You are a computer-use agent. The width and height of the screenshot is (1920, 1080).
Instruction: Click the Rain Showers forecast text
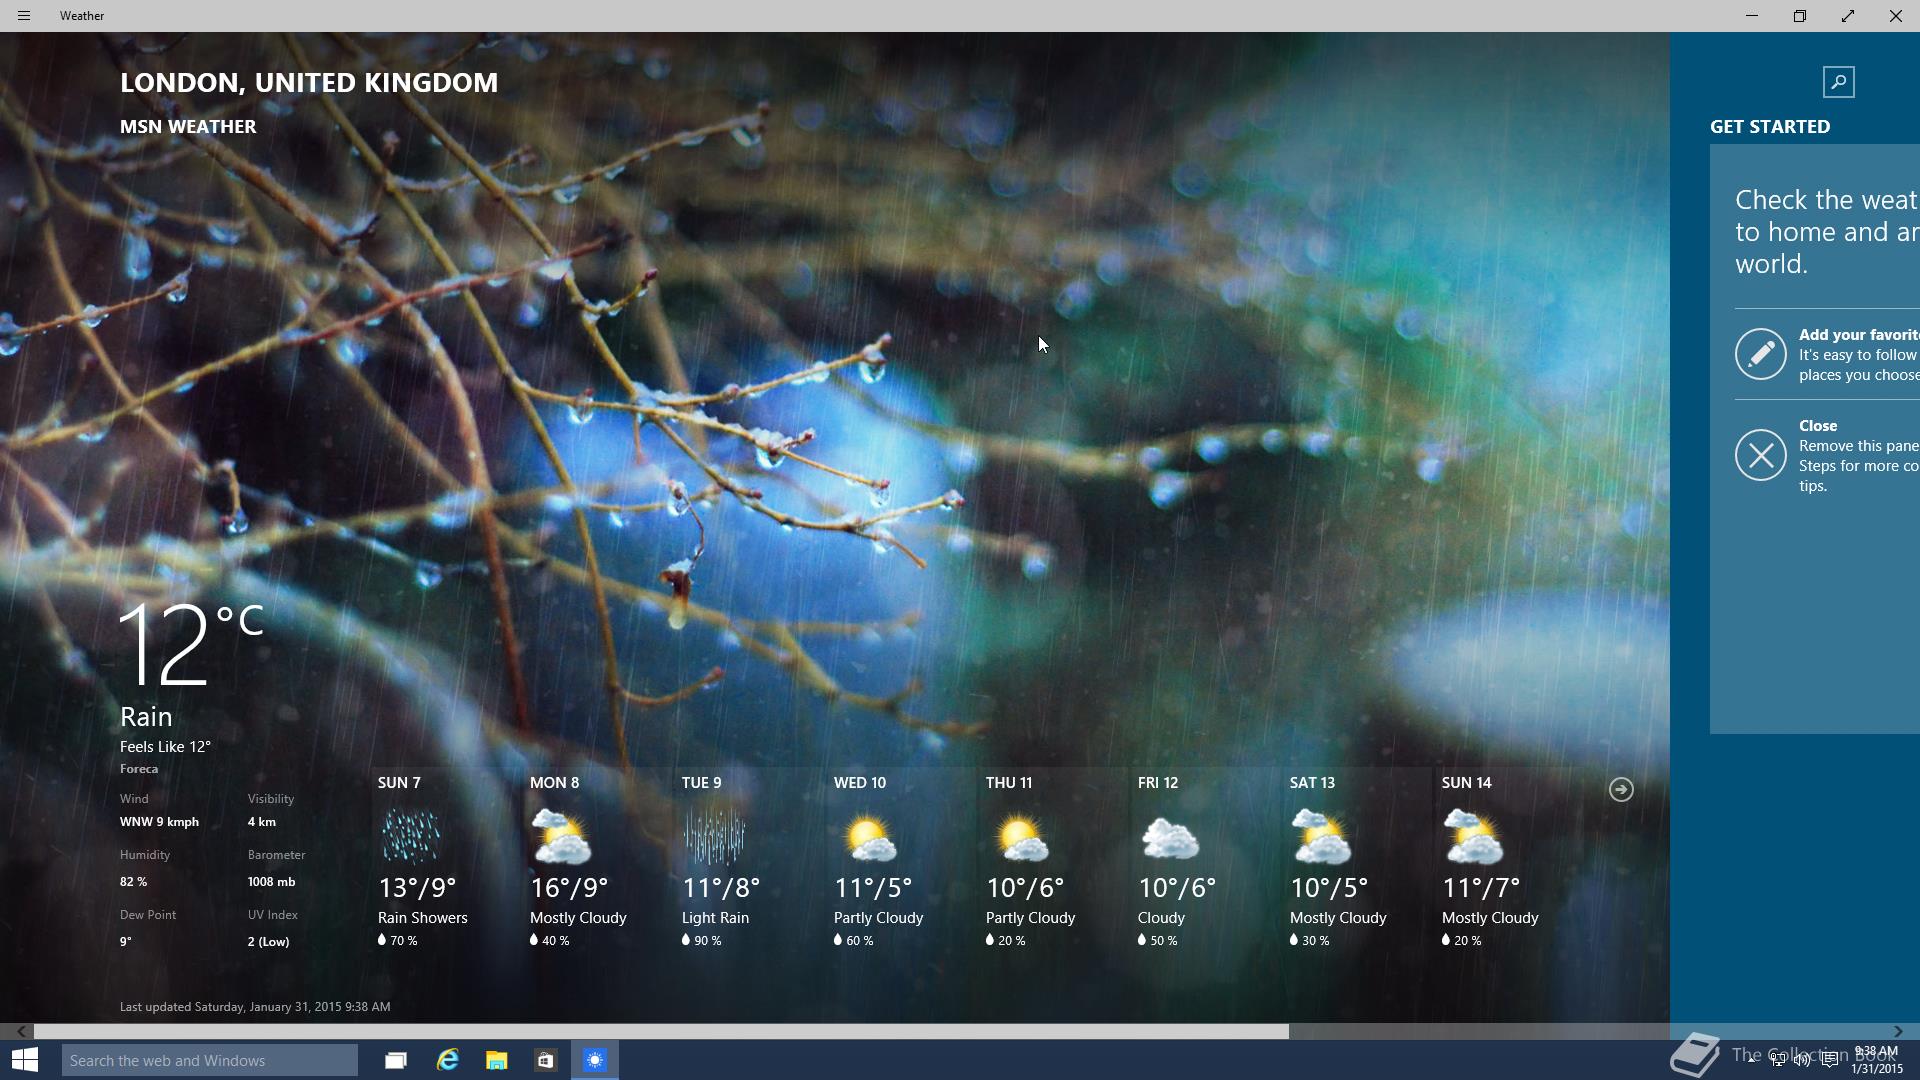pos(422,917)
